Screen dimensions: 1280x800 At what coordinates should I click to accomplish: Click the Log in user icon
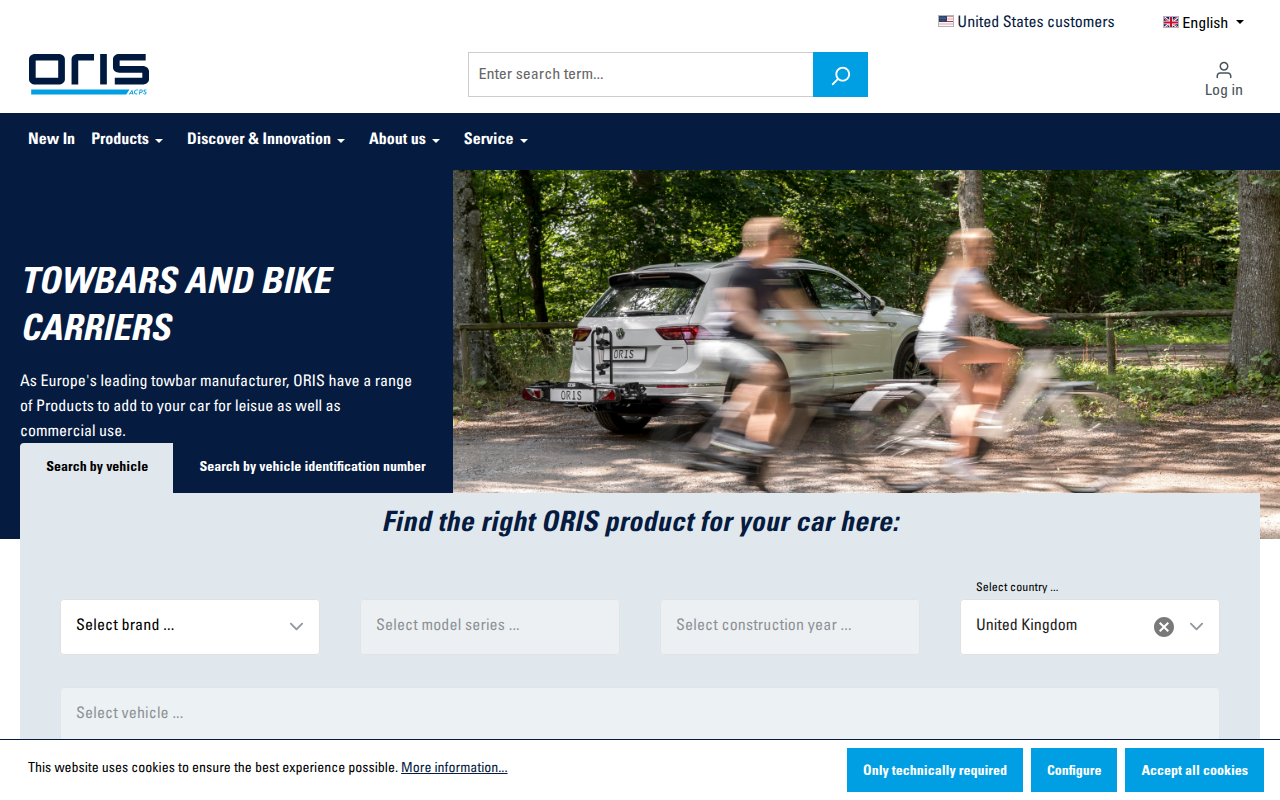tap(1224, 70)
